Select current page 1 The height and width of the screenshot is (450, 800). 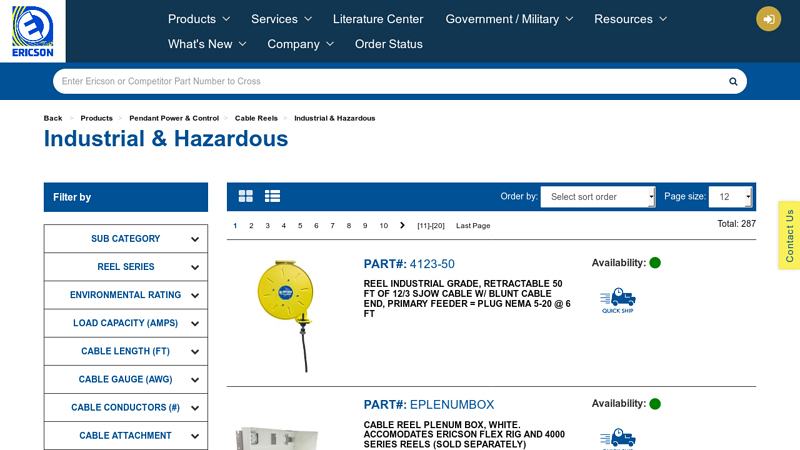(x=235, y=226)
